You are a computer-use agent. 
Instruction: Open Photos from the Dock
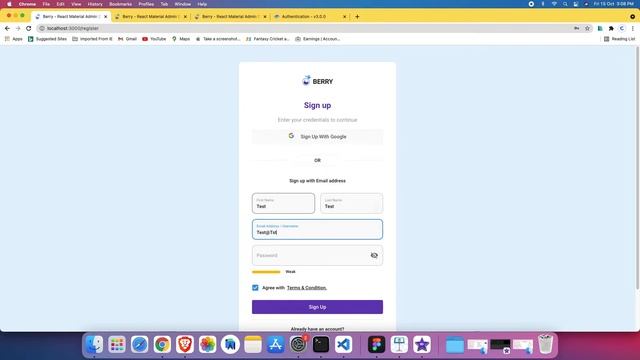(x=207, y=344)
